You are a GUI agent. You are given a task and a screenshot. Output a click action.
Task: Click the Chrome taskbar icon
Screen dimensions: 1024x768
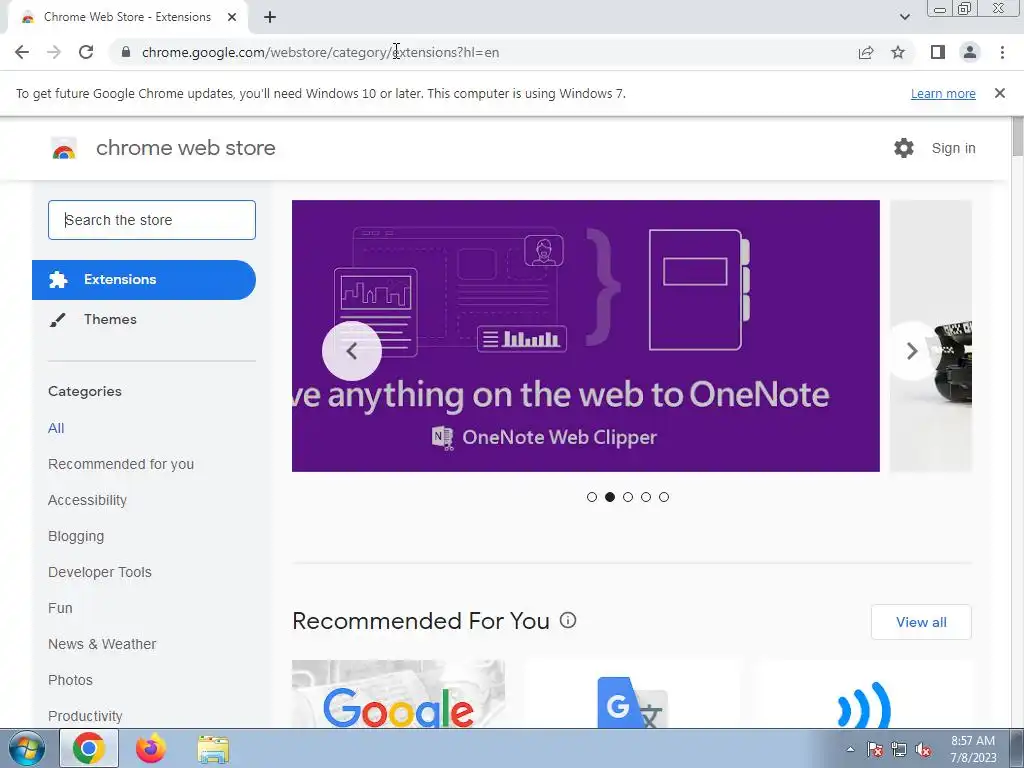[89, 748]
